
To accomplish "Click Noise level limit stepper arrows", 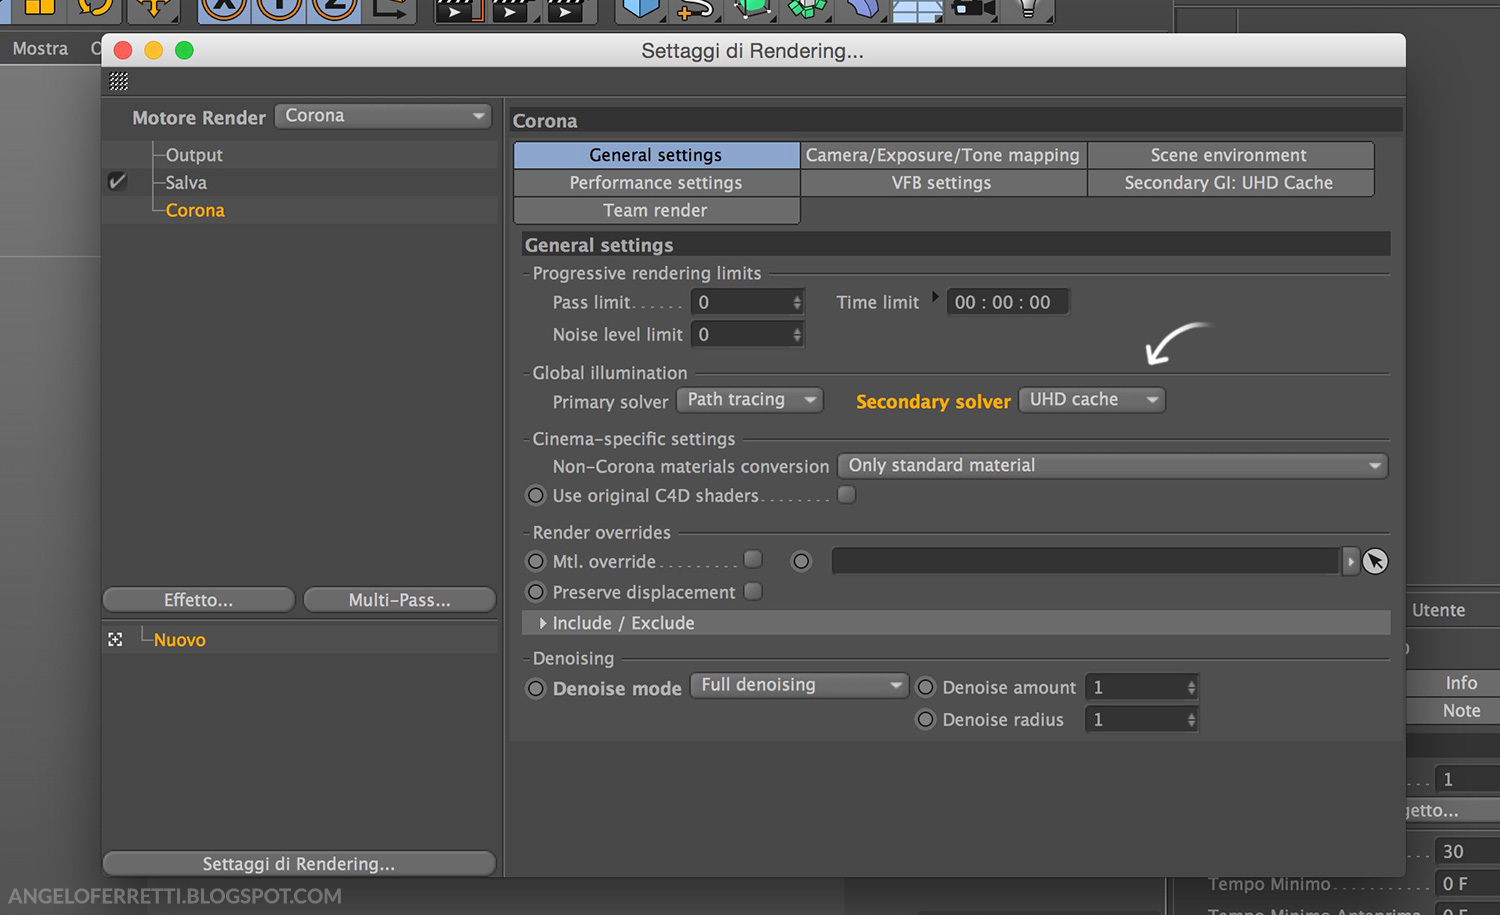I will 797,334.
